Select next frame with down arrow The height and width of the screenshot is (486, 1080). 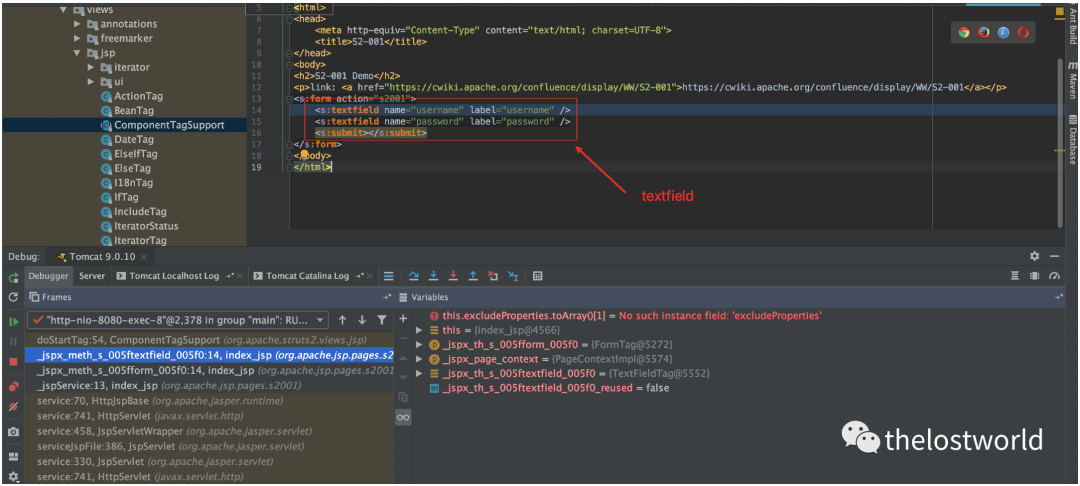pyautogui.click(x=362, y=320)
